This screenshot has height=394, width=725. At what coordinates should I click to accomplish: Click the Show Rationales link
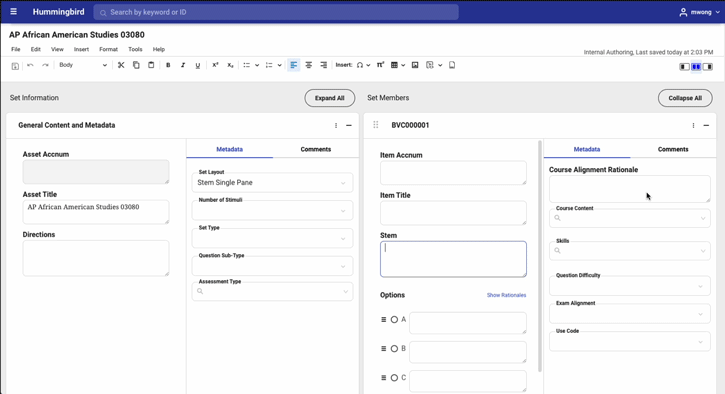pyautogui.click(x=506, y=295)
